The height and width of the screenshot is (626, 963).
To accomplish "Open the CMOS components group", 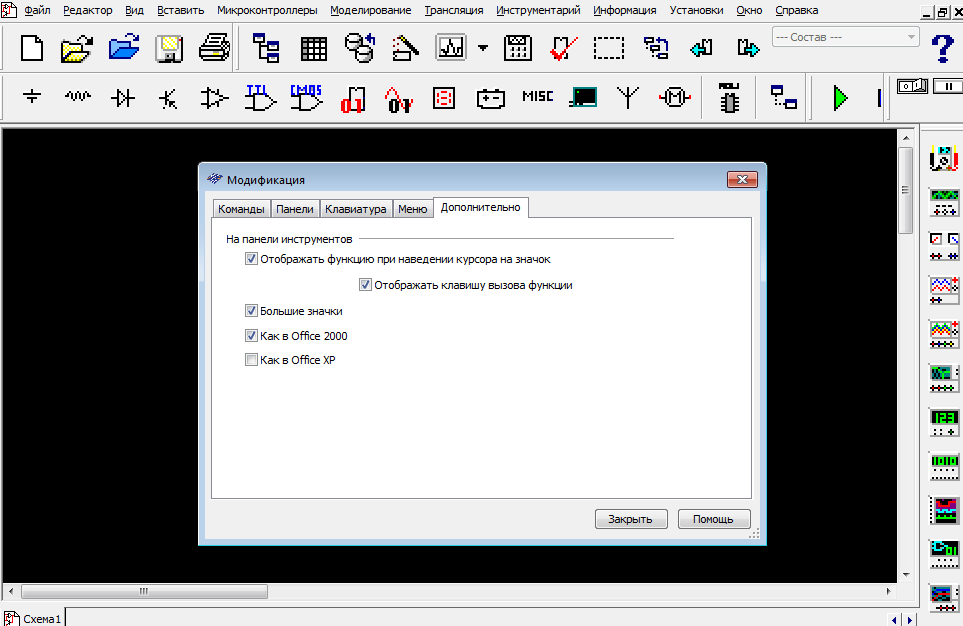I will click(x=306, y=98).
